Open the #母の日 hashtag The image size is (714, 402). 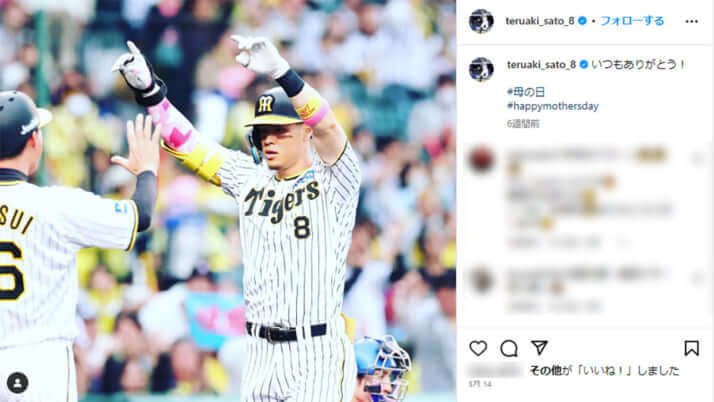pyautogui.click(x=526, y=92)
